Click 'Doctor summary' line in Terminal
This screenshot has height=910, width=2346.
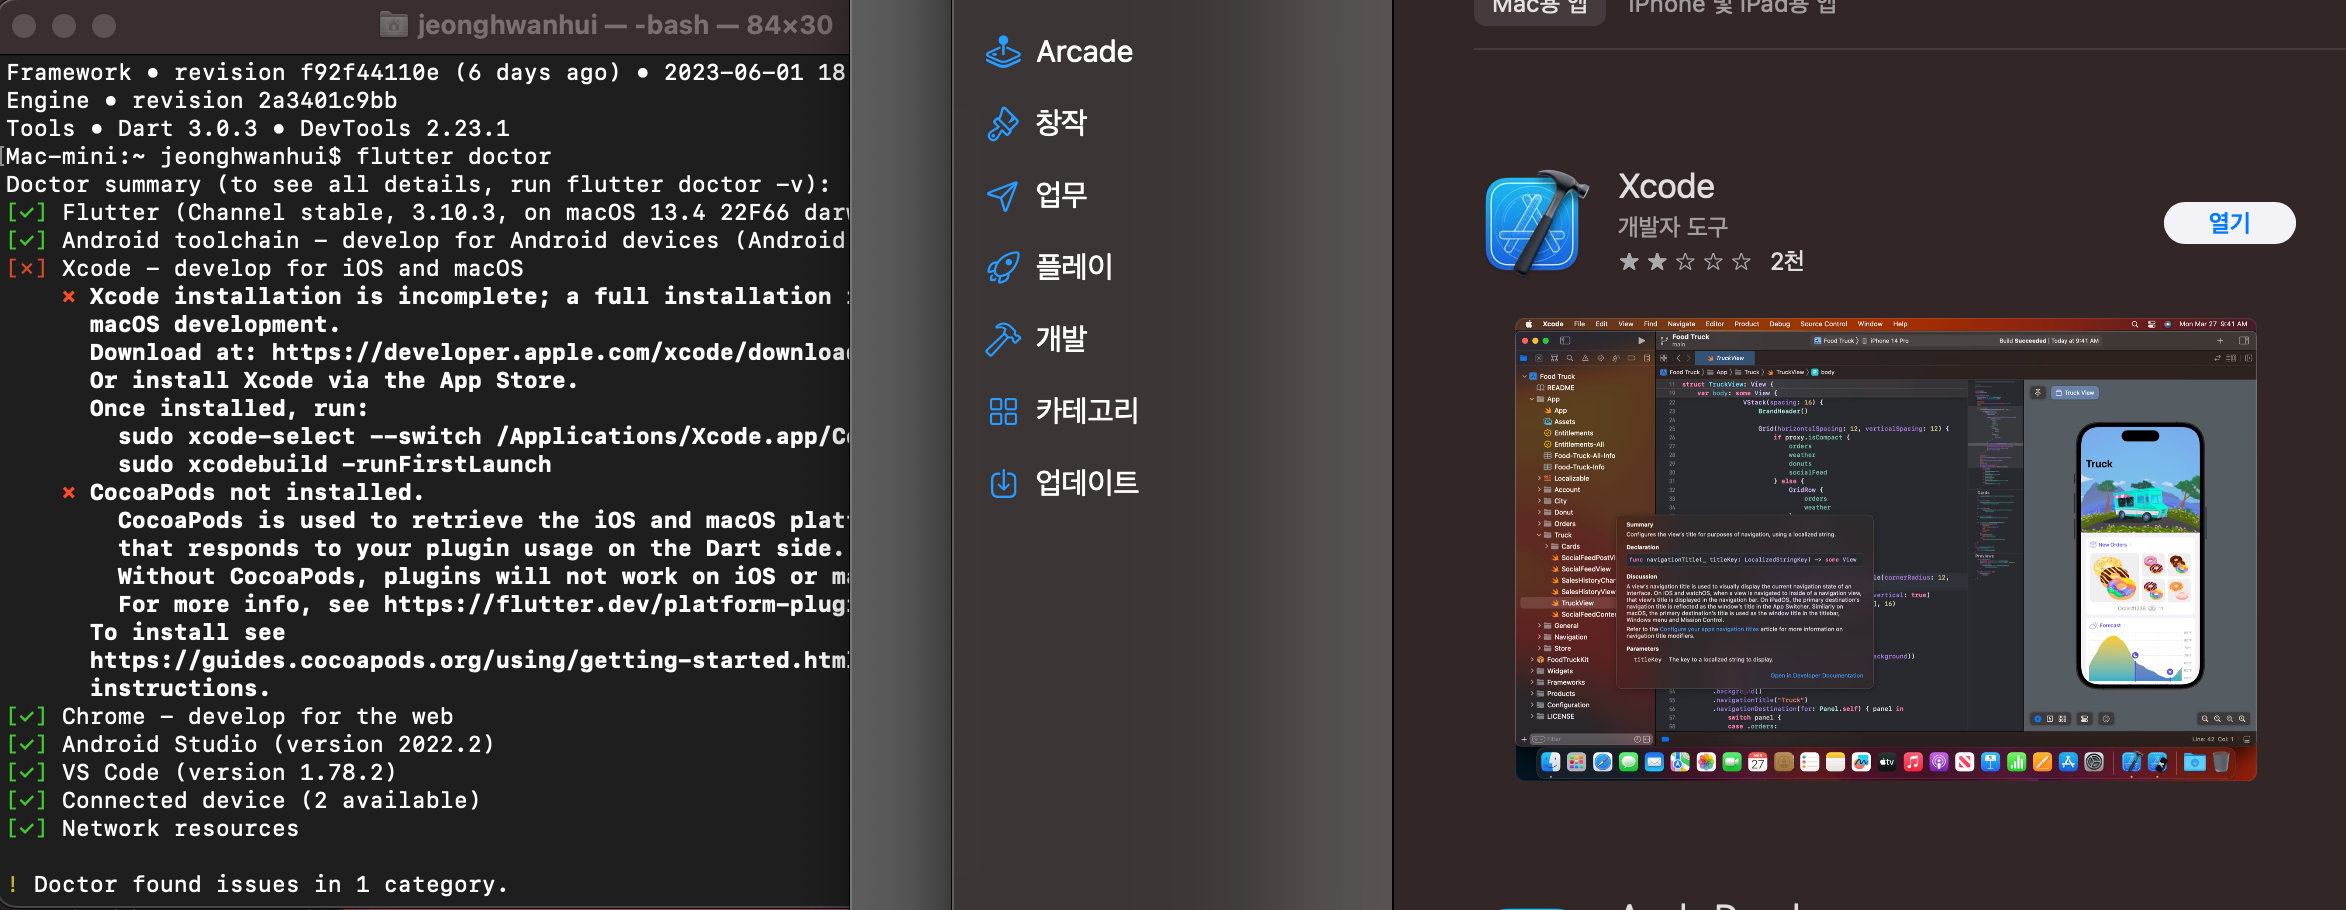click(419, 185)
